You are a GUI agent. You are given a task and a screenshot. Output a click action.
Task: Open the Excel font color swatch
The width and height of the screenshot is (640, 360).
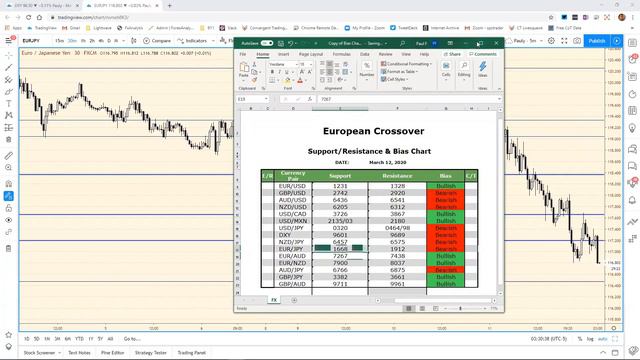tap(300, 80)
